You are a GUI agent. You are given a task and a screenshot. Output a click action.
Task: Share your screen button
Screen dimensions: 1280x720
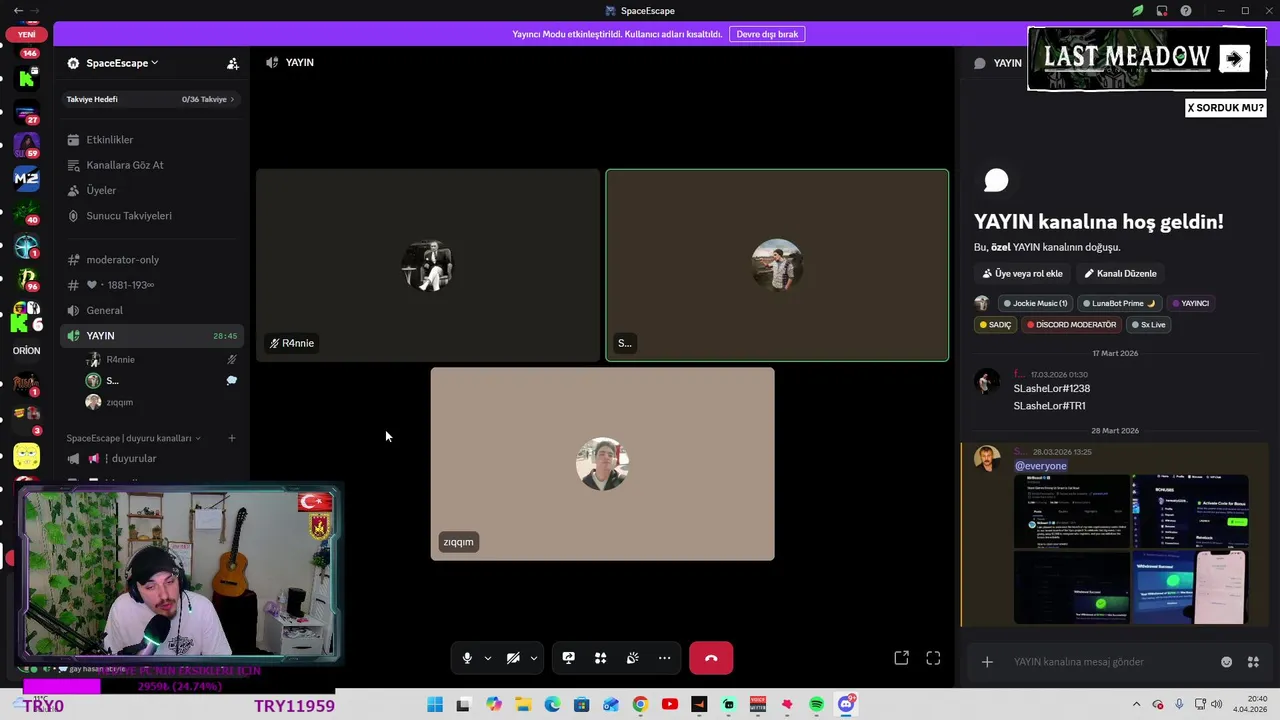pos(569,658)
